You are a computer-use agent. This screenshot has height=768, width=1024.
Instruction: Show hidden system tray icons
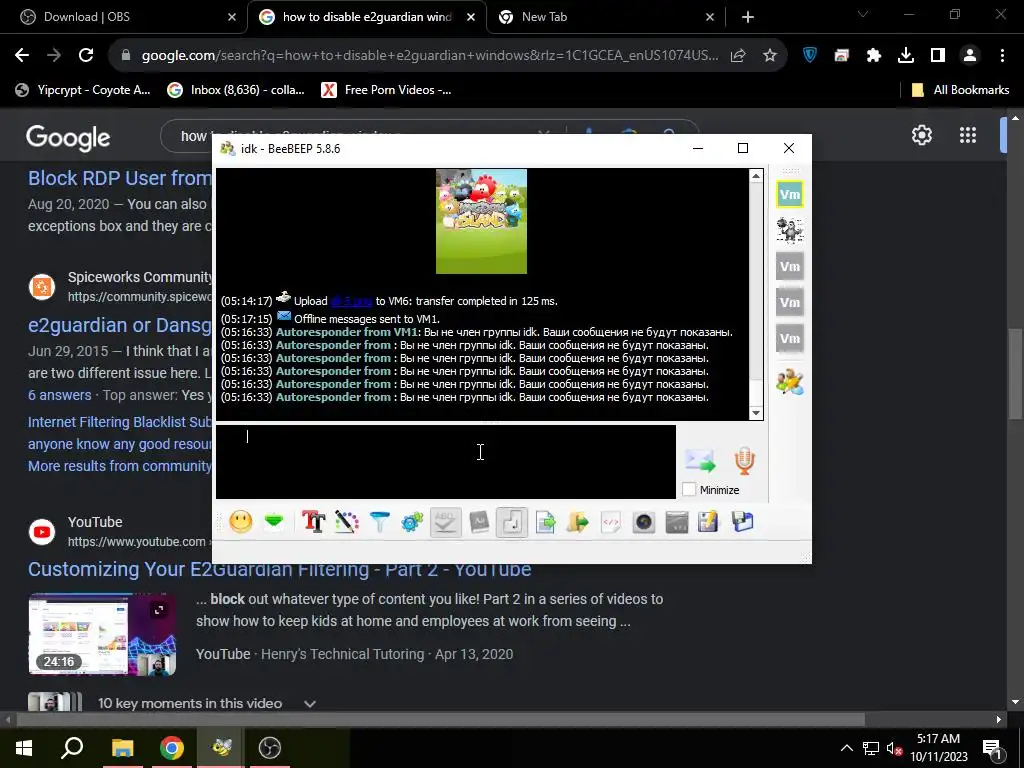pos(846,748)
